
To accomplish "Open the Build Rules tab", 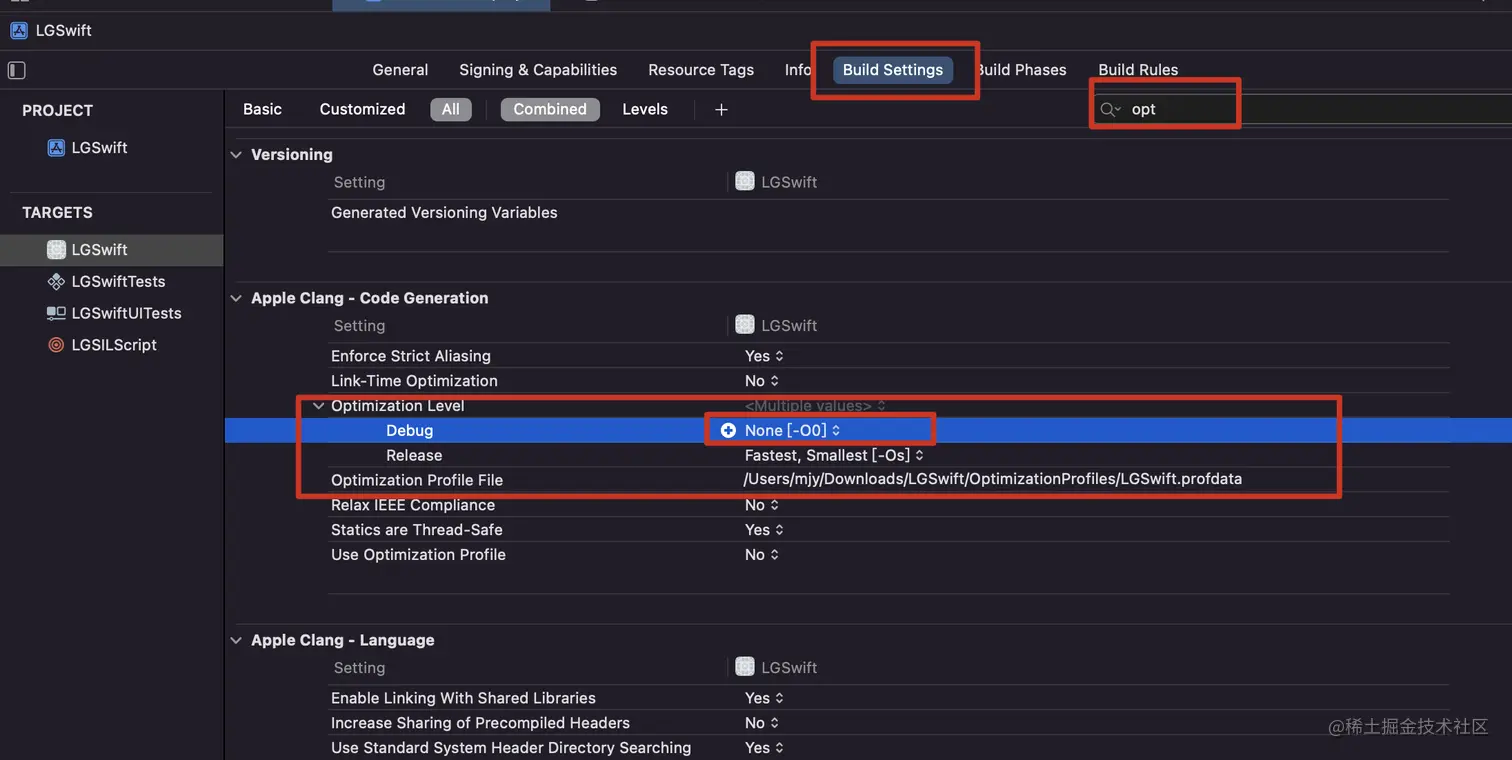I will [x=1138, y=70].
